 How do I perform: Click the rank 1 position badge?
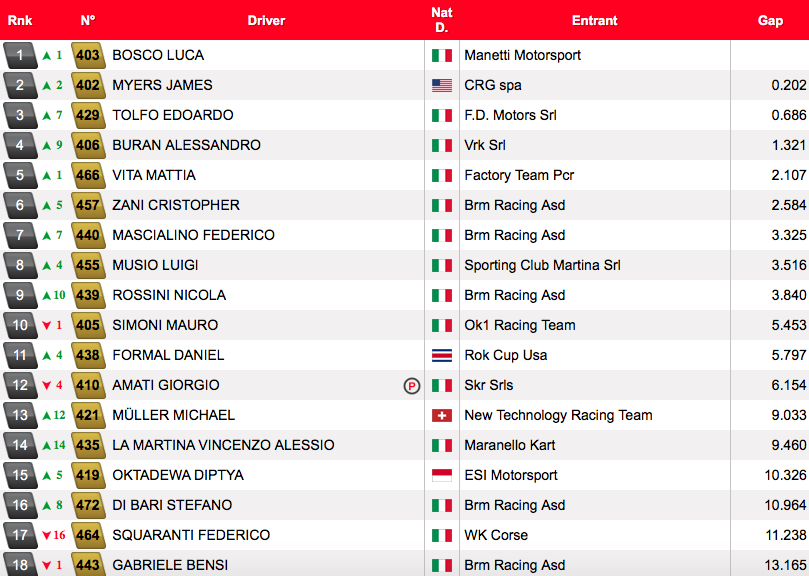click(20, 55)
